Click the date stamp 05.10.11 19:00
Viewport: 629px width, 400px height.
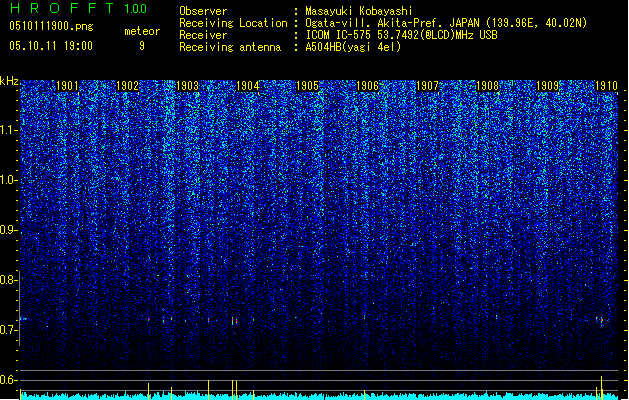click(51, 46)
